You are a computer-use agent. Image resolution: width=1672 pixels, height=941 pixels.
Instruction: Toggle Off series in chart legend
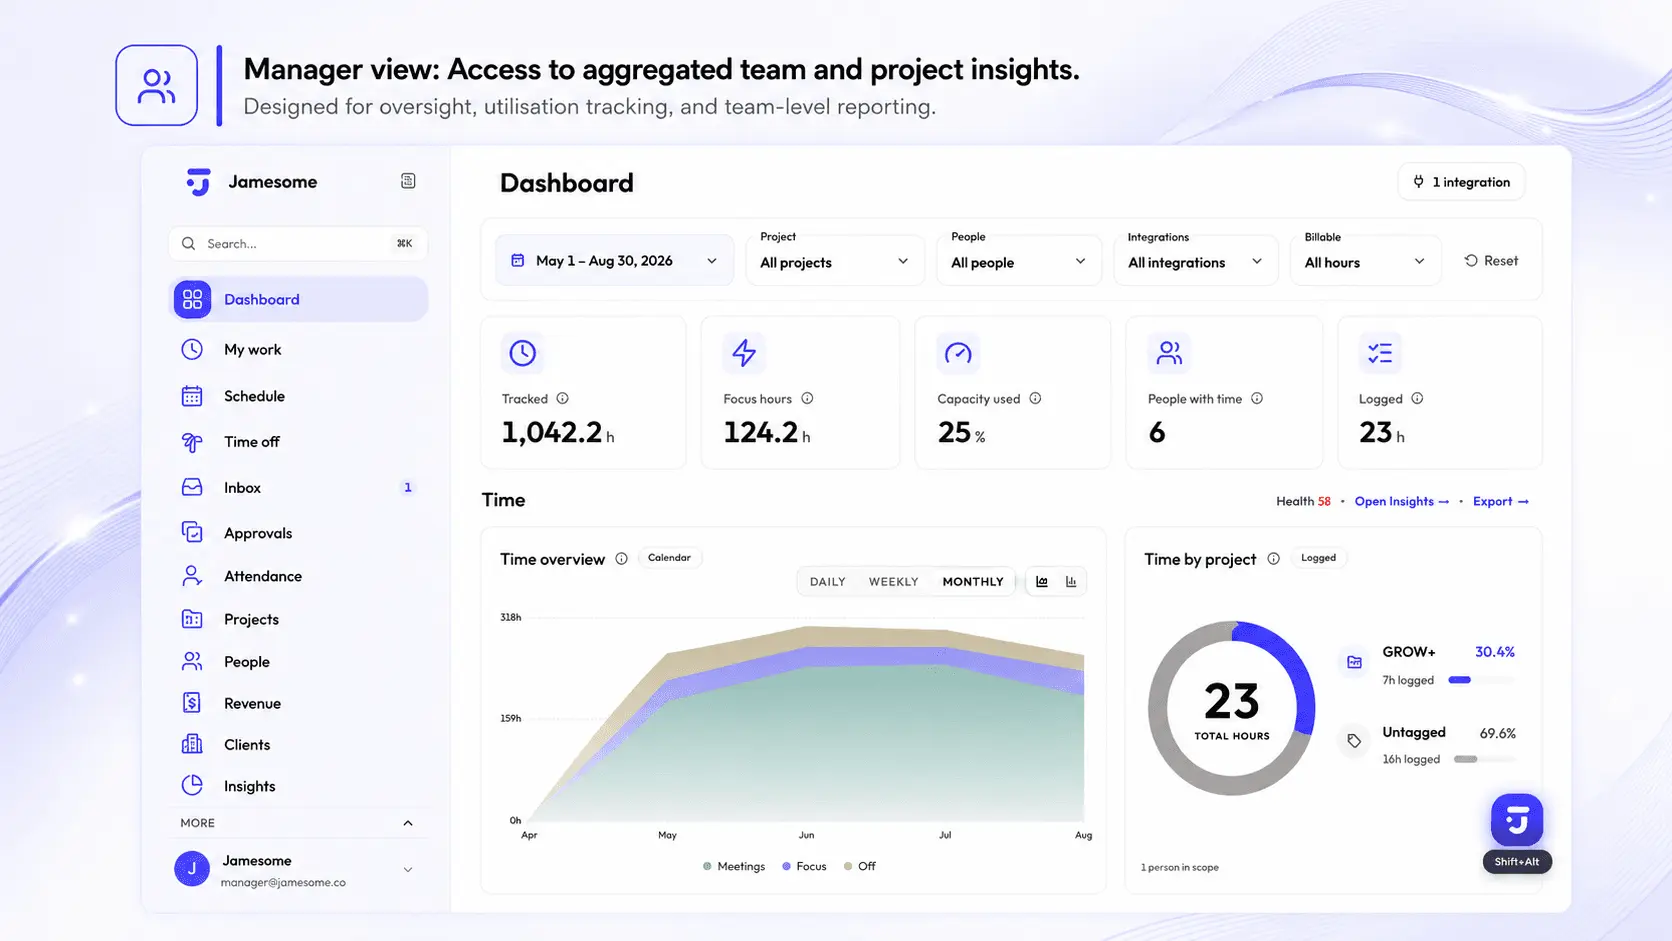pos(860,866)
